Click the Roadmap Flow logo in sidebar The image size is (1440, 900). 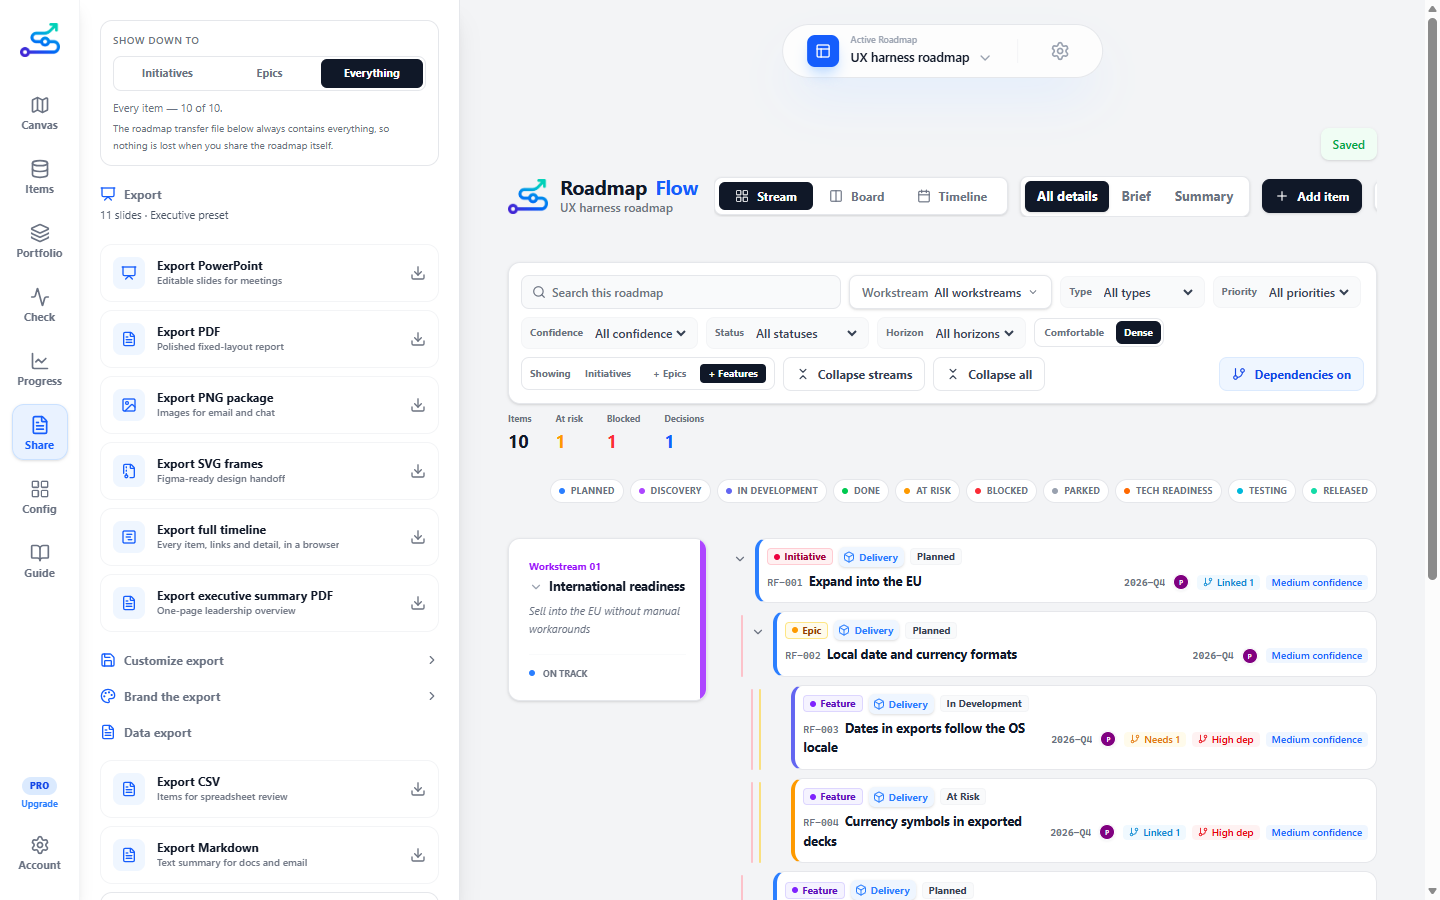[40, 41]
